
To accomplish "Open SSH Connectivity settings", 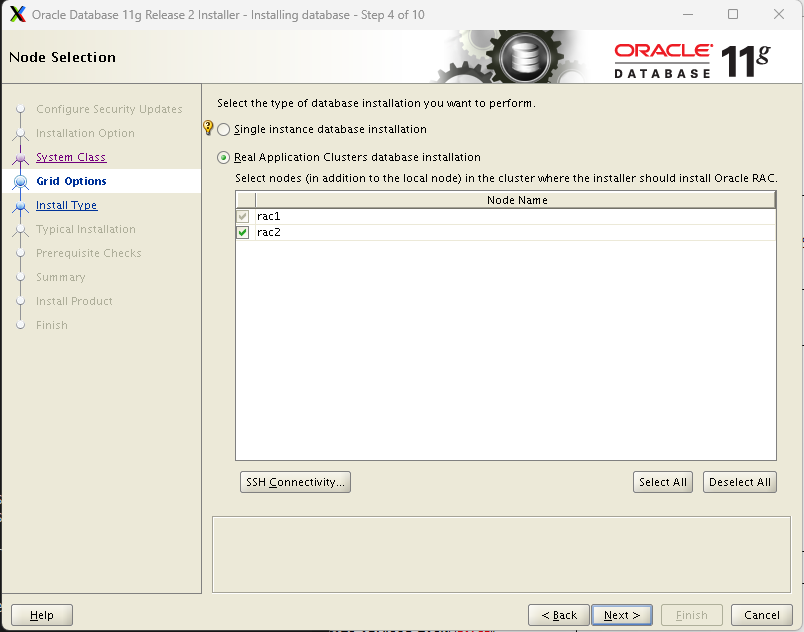I will click(295, 482).
